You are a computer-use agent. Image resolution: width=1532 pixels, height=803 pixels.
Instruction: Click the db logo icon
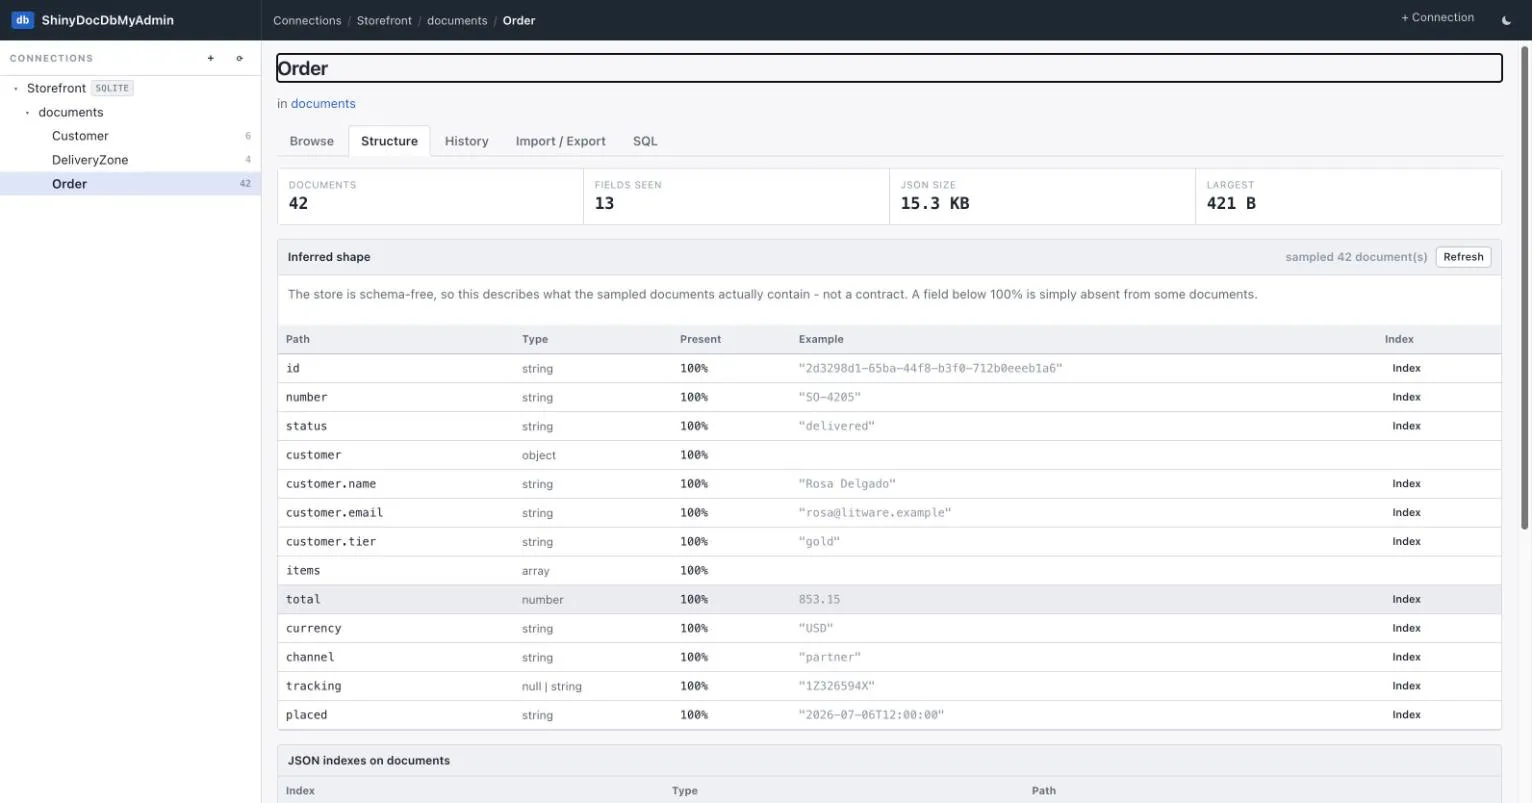point(22,20)
